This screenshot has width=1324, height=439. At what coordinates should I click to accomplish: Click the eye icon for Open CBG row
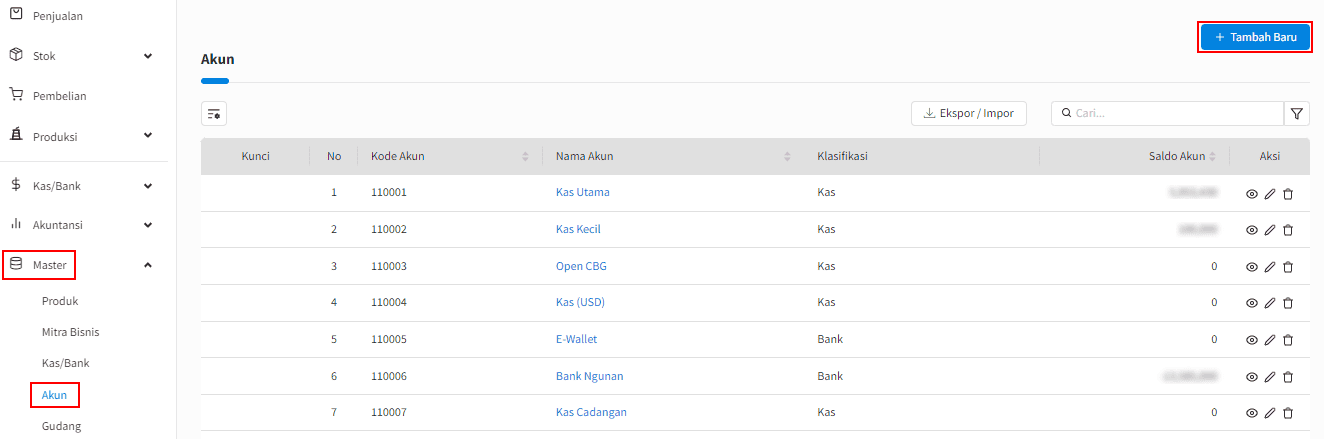tap(1251, 267)
